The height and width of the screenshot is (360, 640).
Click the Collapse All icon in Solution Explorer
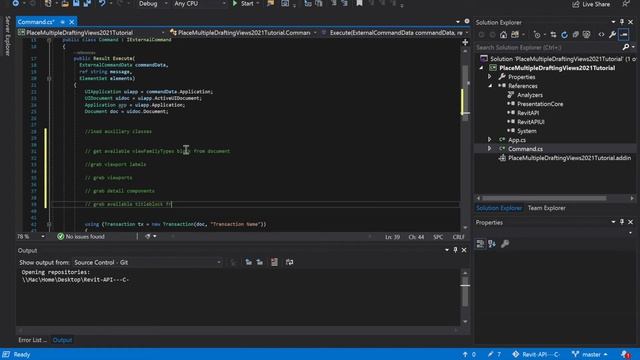[x=576, y=35]
